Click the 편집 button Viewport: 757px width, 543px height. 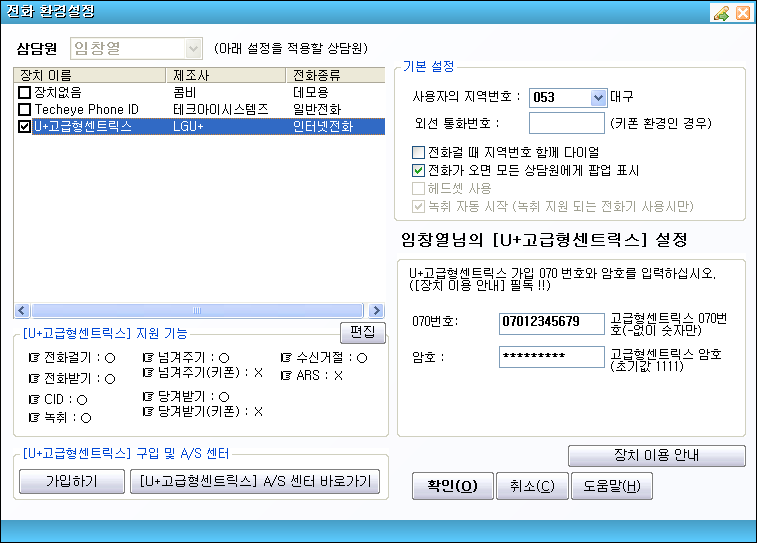pyautogui.click(x=363, y=332)
